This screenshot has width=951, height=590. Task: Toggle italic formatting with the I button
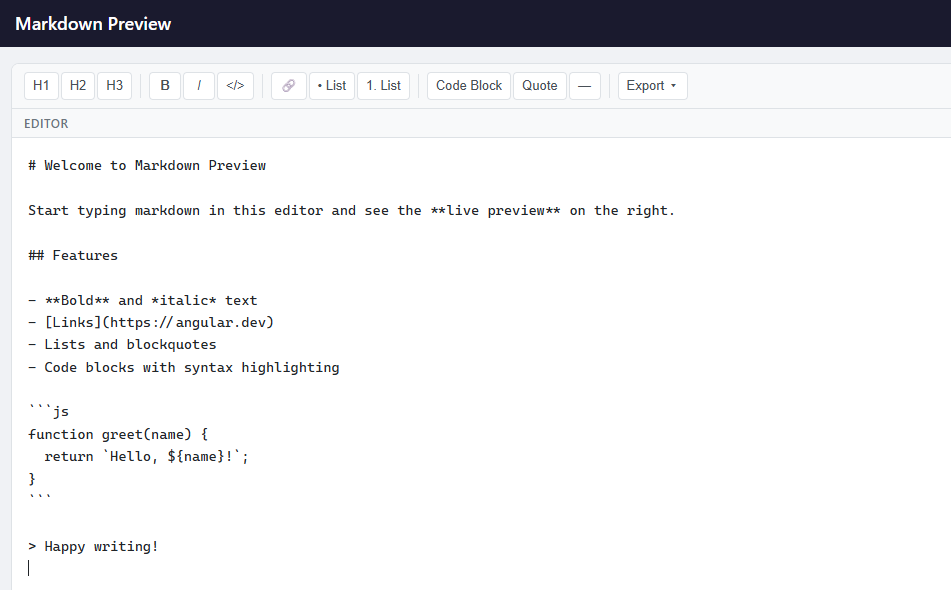coord(199,85)
